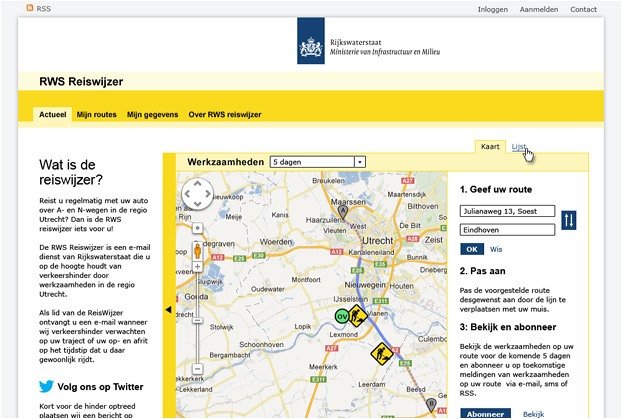Select the Actueel tab
This screenshot has width=622, height=419.
52,114
